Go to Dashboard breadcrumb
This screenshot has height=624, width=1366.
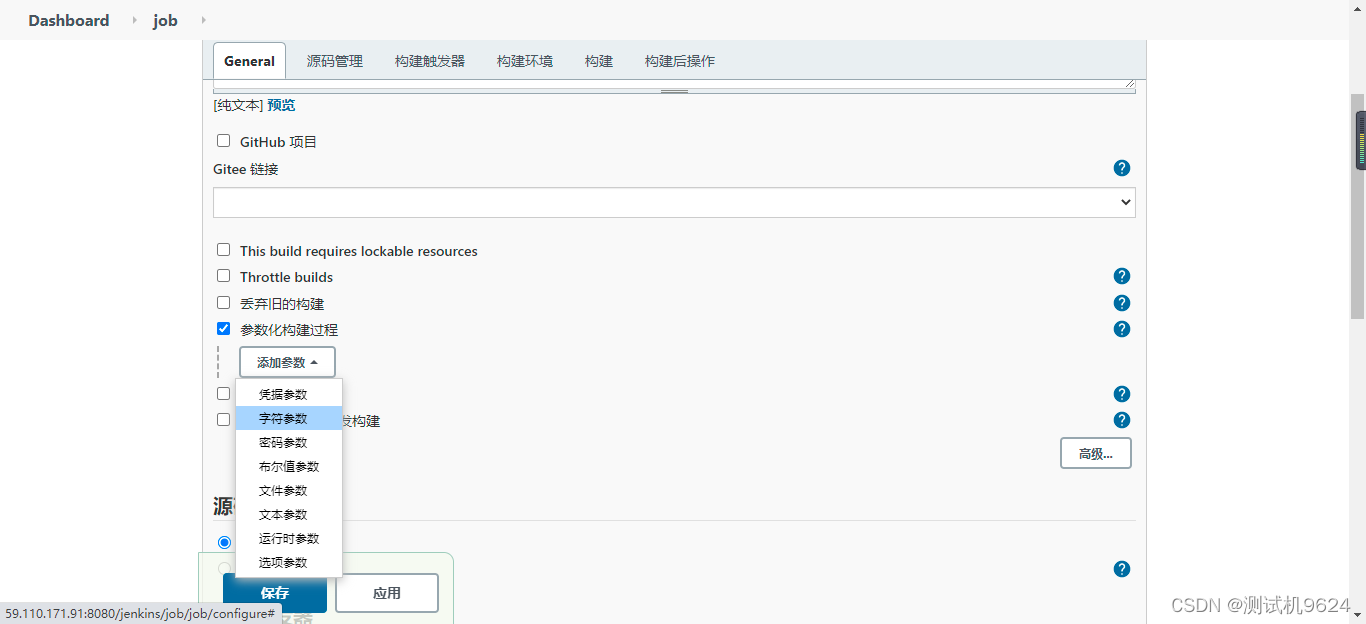coord(69,20)
